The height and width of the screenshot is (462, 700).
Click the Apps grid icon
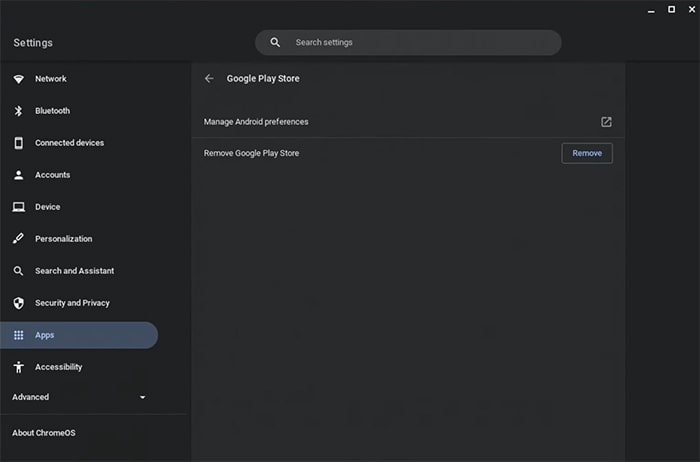[x=18, y=335]
